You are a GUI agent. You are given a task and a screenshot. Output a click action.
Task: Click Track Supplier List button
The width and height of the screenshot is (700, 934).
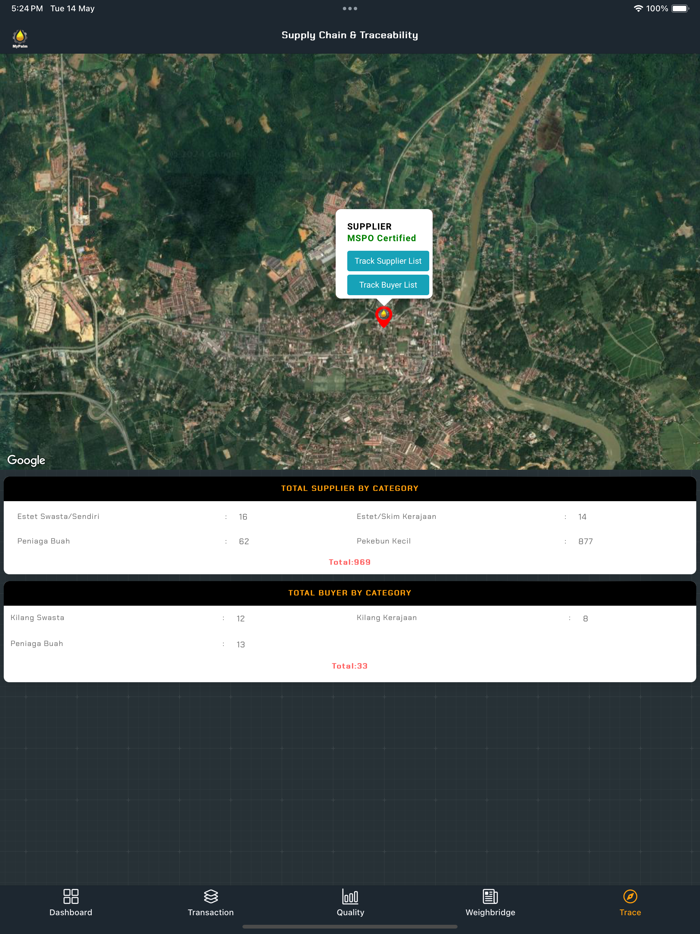388,261
